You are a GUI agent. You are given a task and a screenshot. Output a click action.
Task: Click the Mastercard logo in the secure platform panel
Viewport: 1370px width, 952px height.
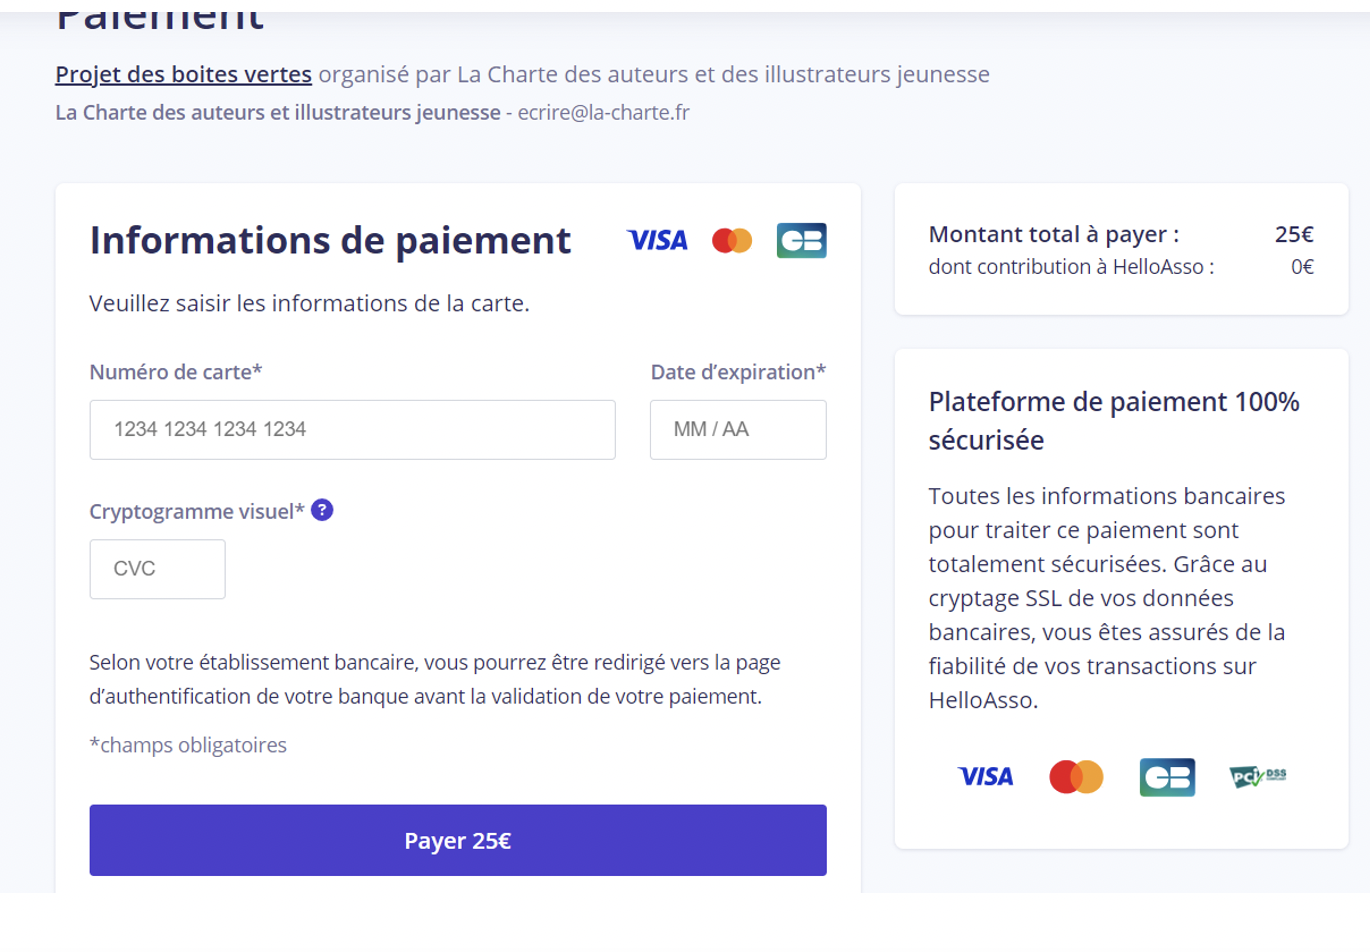(x=1076, y=776)
